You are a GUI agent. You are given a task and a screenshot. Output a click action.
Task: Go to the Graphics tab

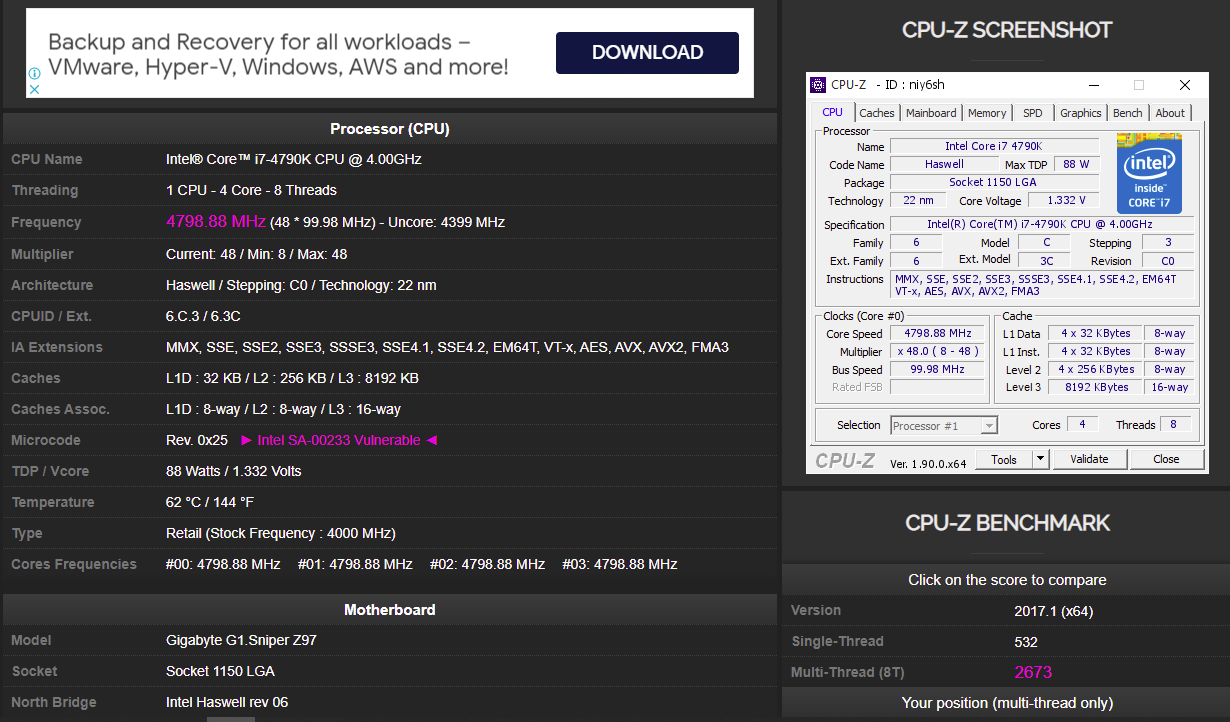(x=1080, y=113)
